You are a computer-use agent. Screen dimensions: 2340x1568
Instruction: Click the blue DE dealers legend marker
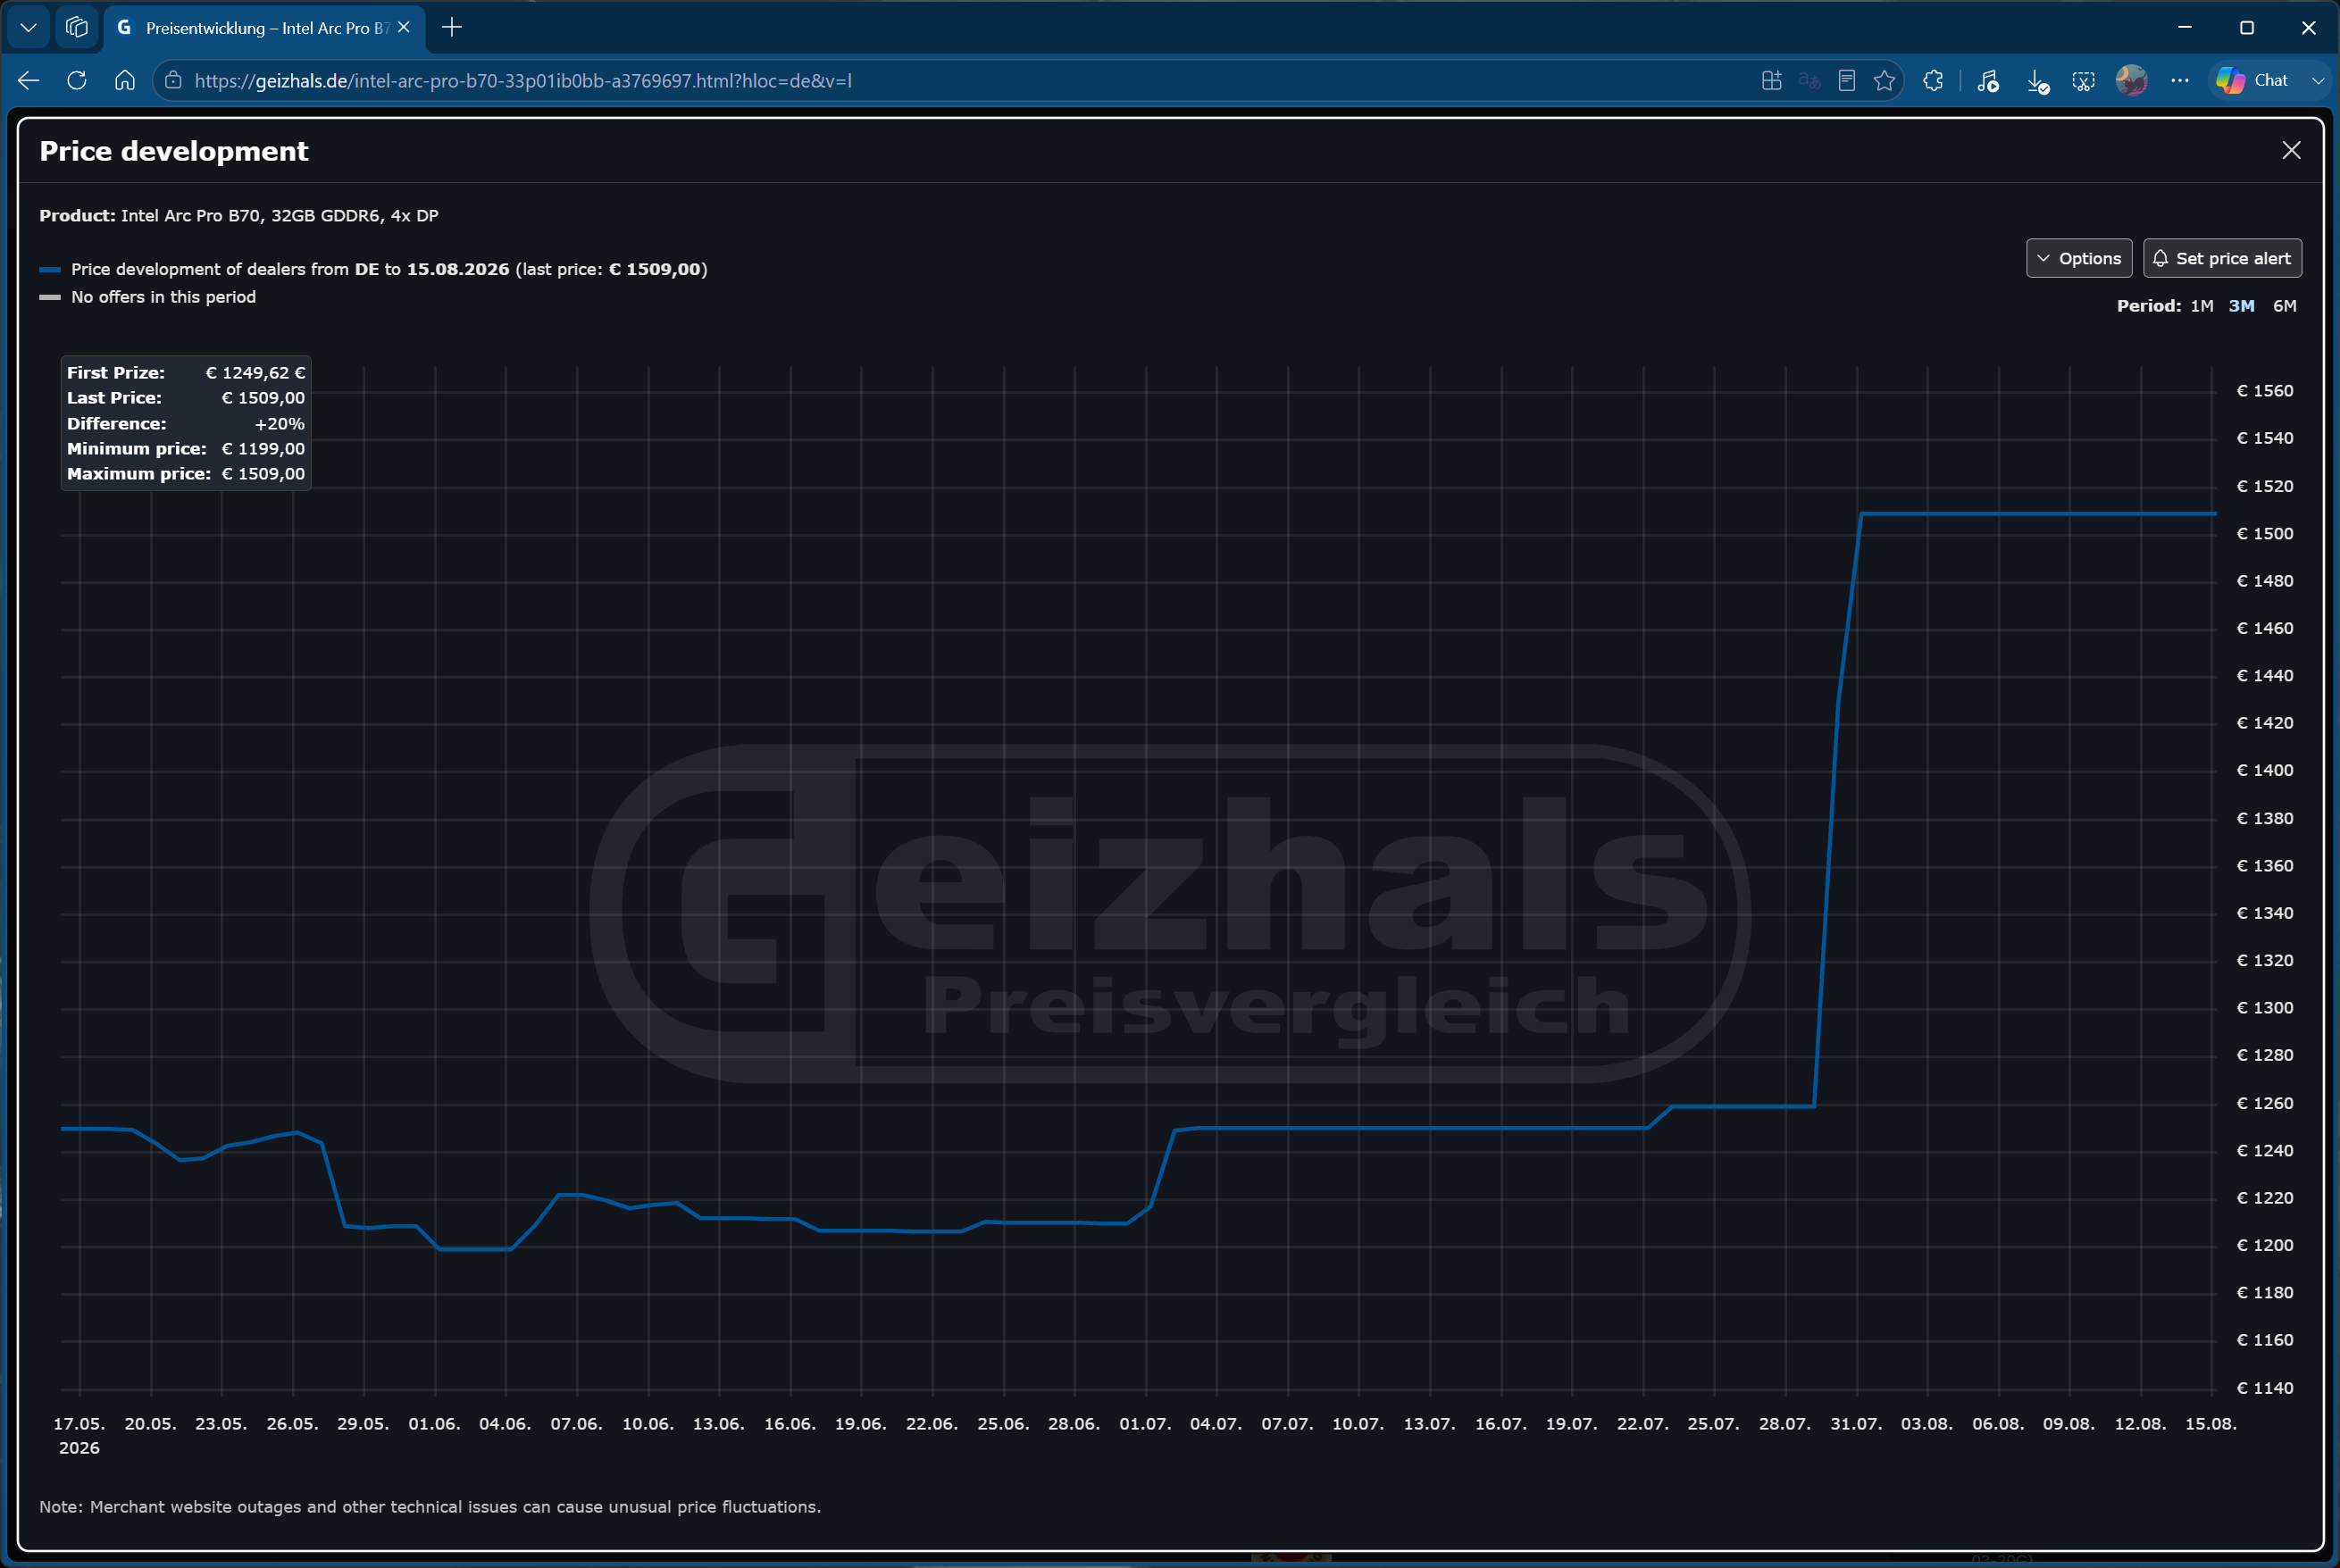50,270
